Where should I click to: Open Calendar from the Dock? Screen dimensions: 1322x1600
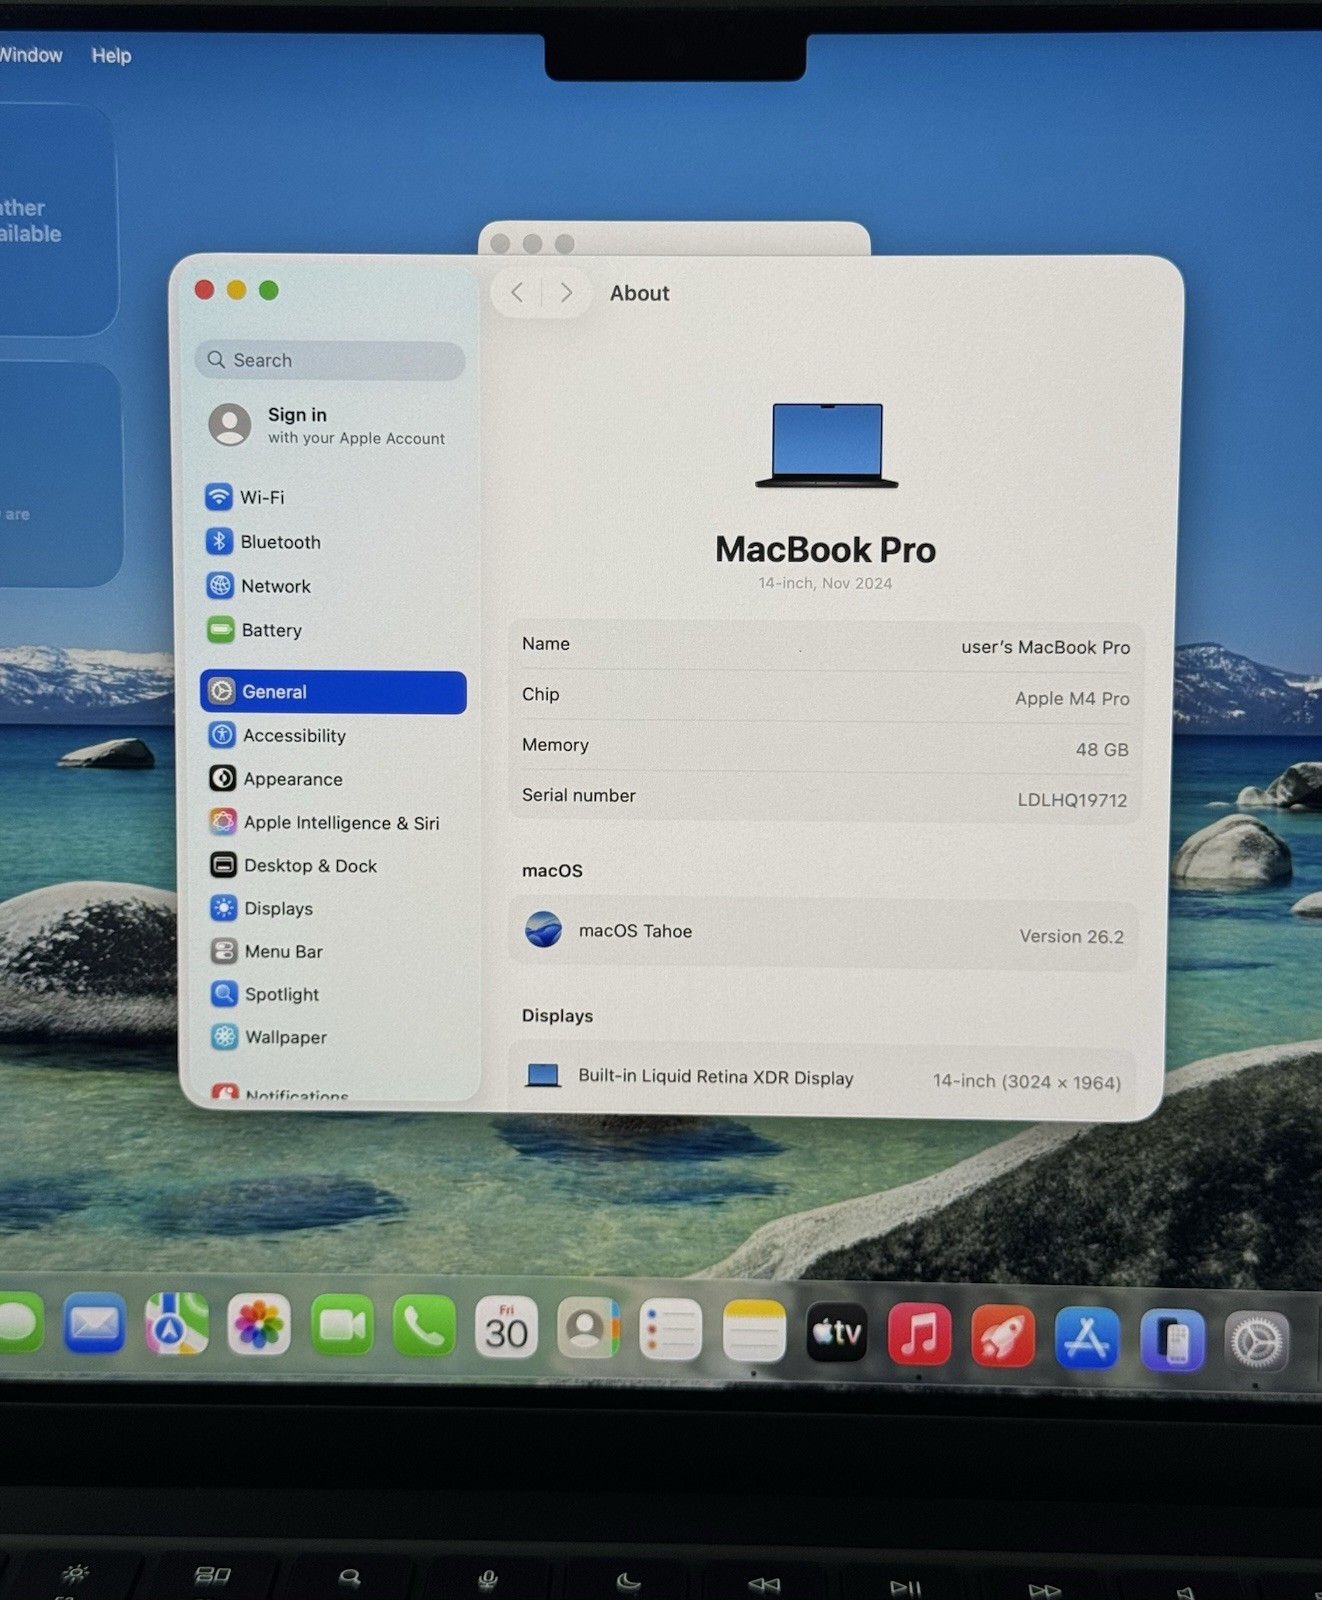506,1328
